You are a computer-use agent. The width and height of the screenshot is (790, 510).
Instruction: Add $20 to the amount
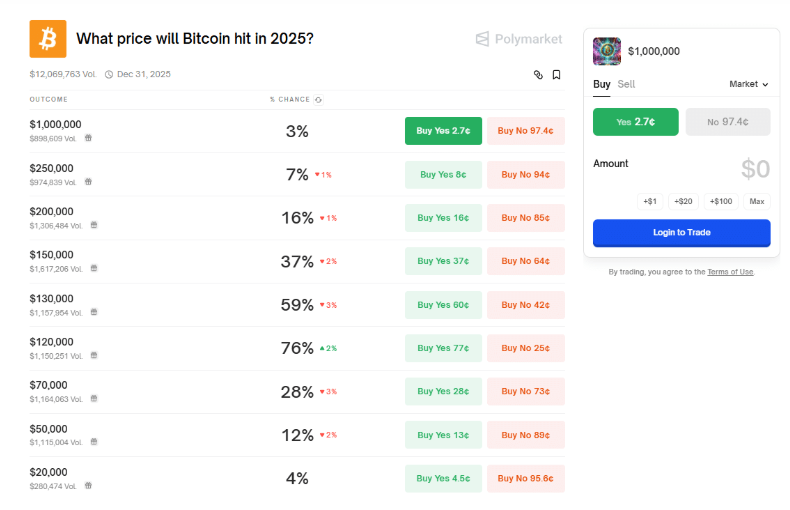click(x=683, y=201)
